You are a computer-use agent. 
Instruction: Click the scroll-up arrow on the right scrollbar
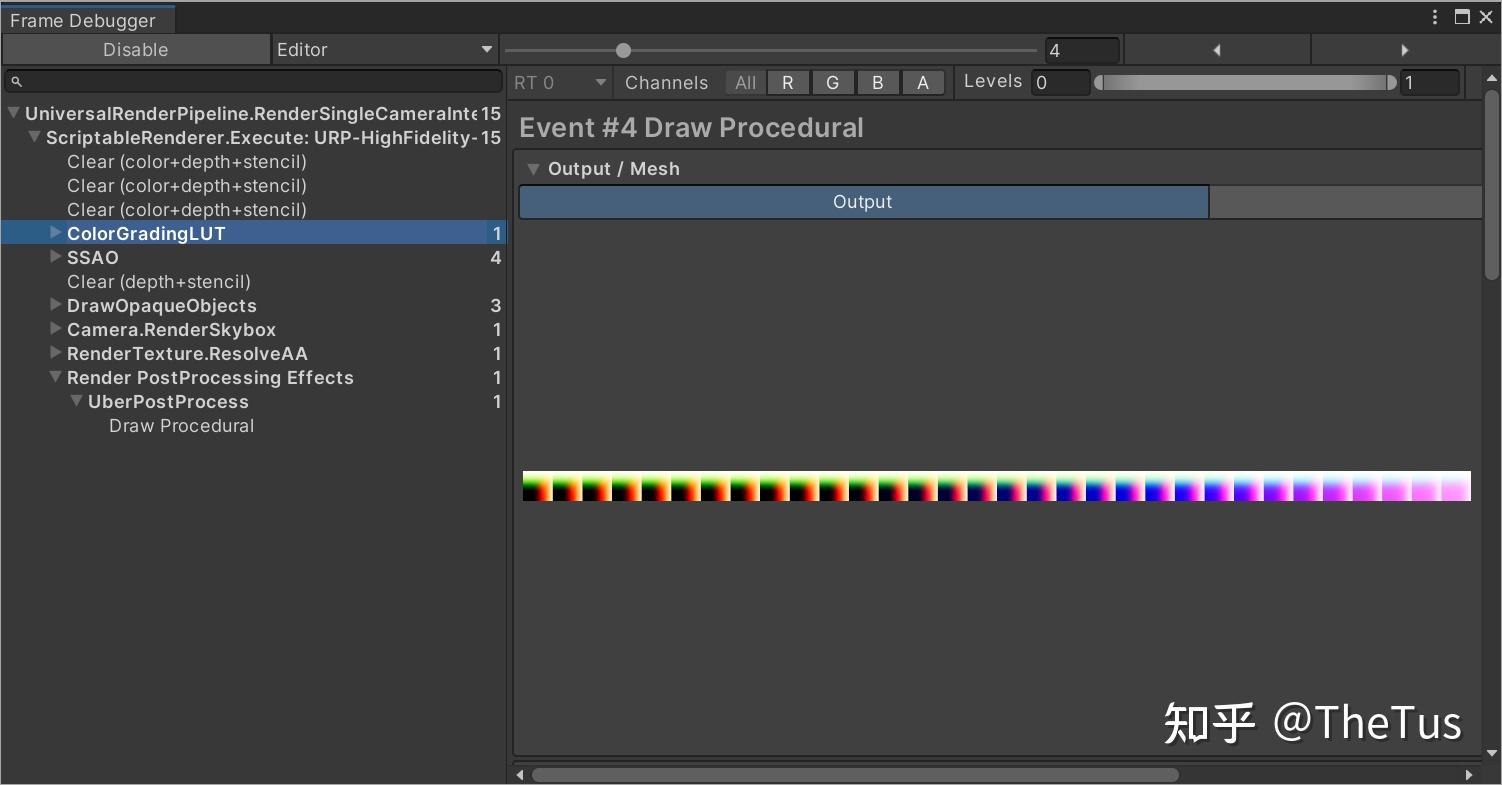point(1491,81)
